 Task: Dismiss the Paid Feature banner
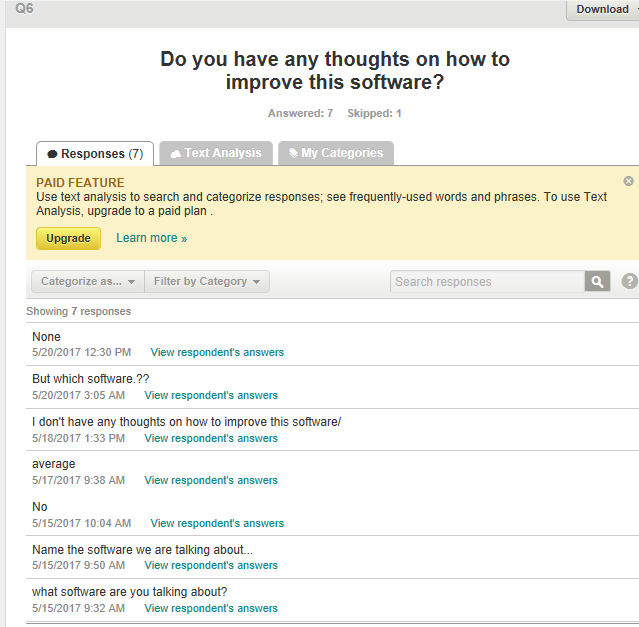click(628, 181)
